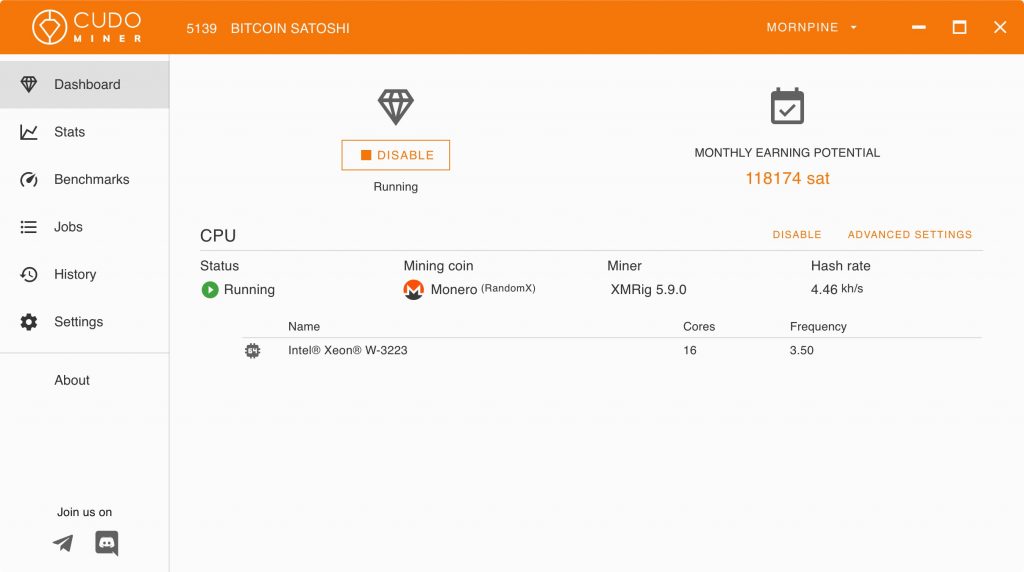The image size is (1024, 572).
Task: Go to the Benchmarks menu item
Action: click(x=84, y=180)
